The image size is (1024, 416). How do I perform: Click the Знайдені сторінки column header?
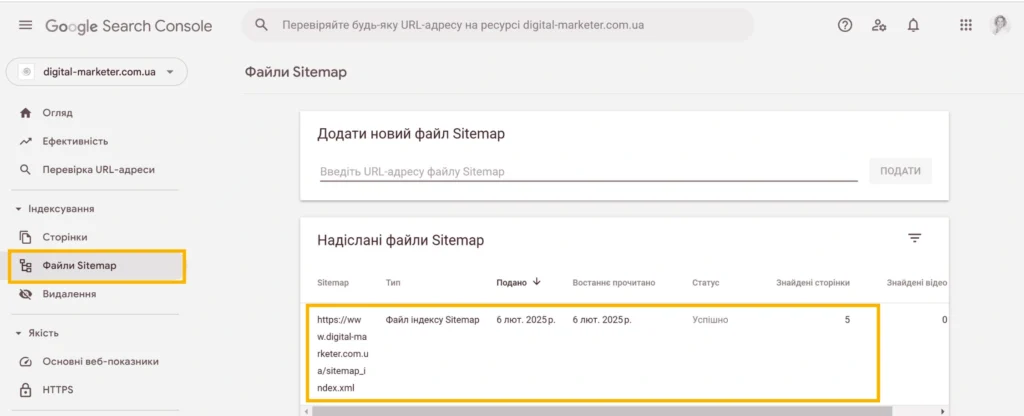tap(813, 283)
